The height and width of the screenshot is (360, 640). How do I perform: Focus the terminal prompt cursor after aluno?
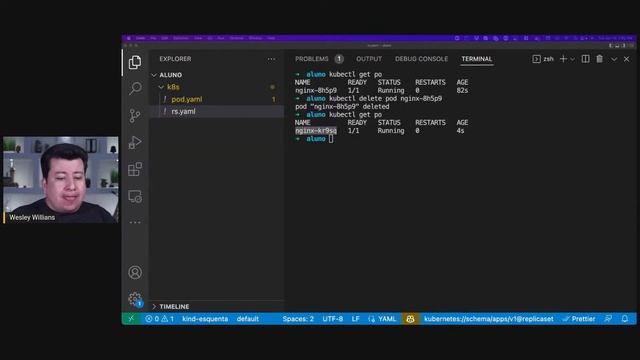click(x=331, y=139)
